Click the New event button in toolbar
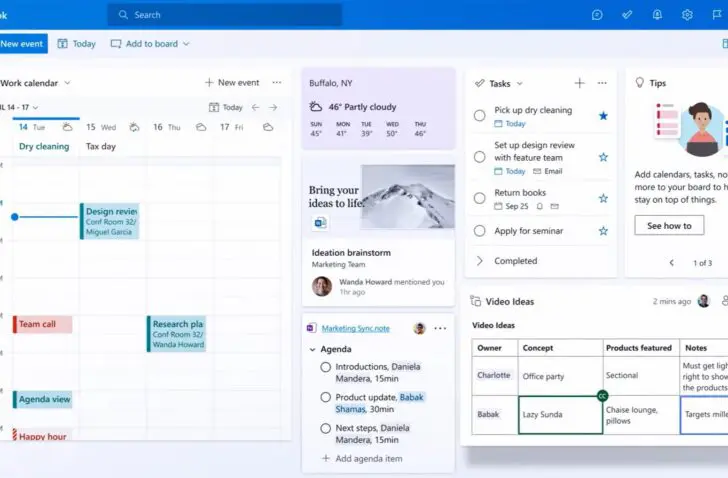This screenshot has height=478, width=728. click(x=22, y=44)
